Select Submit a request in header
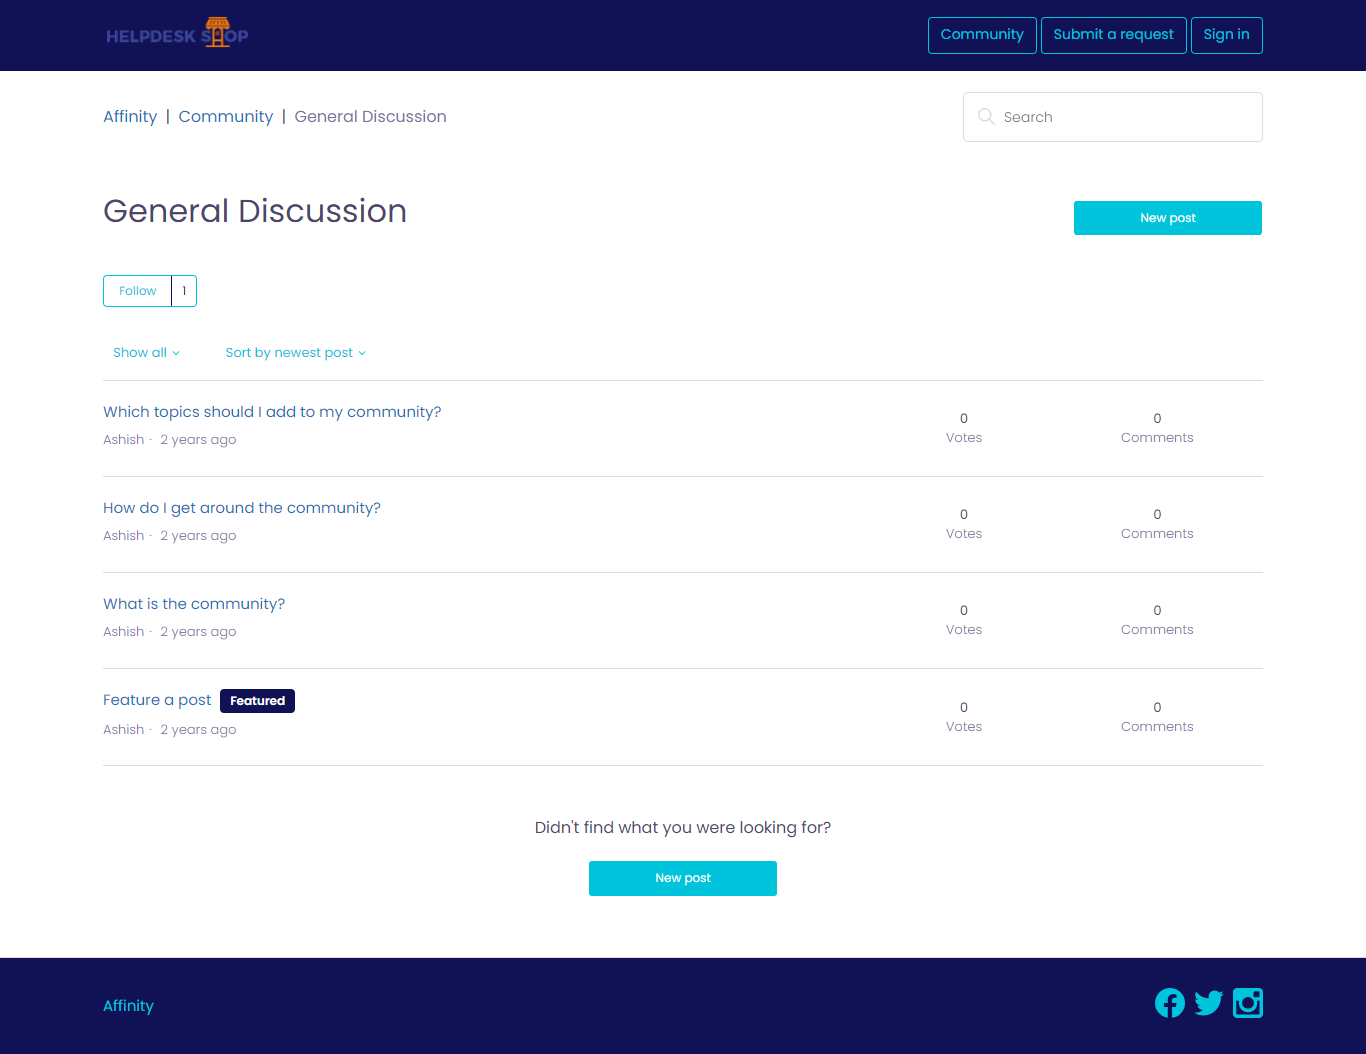 click(1113, 35)
